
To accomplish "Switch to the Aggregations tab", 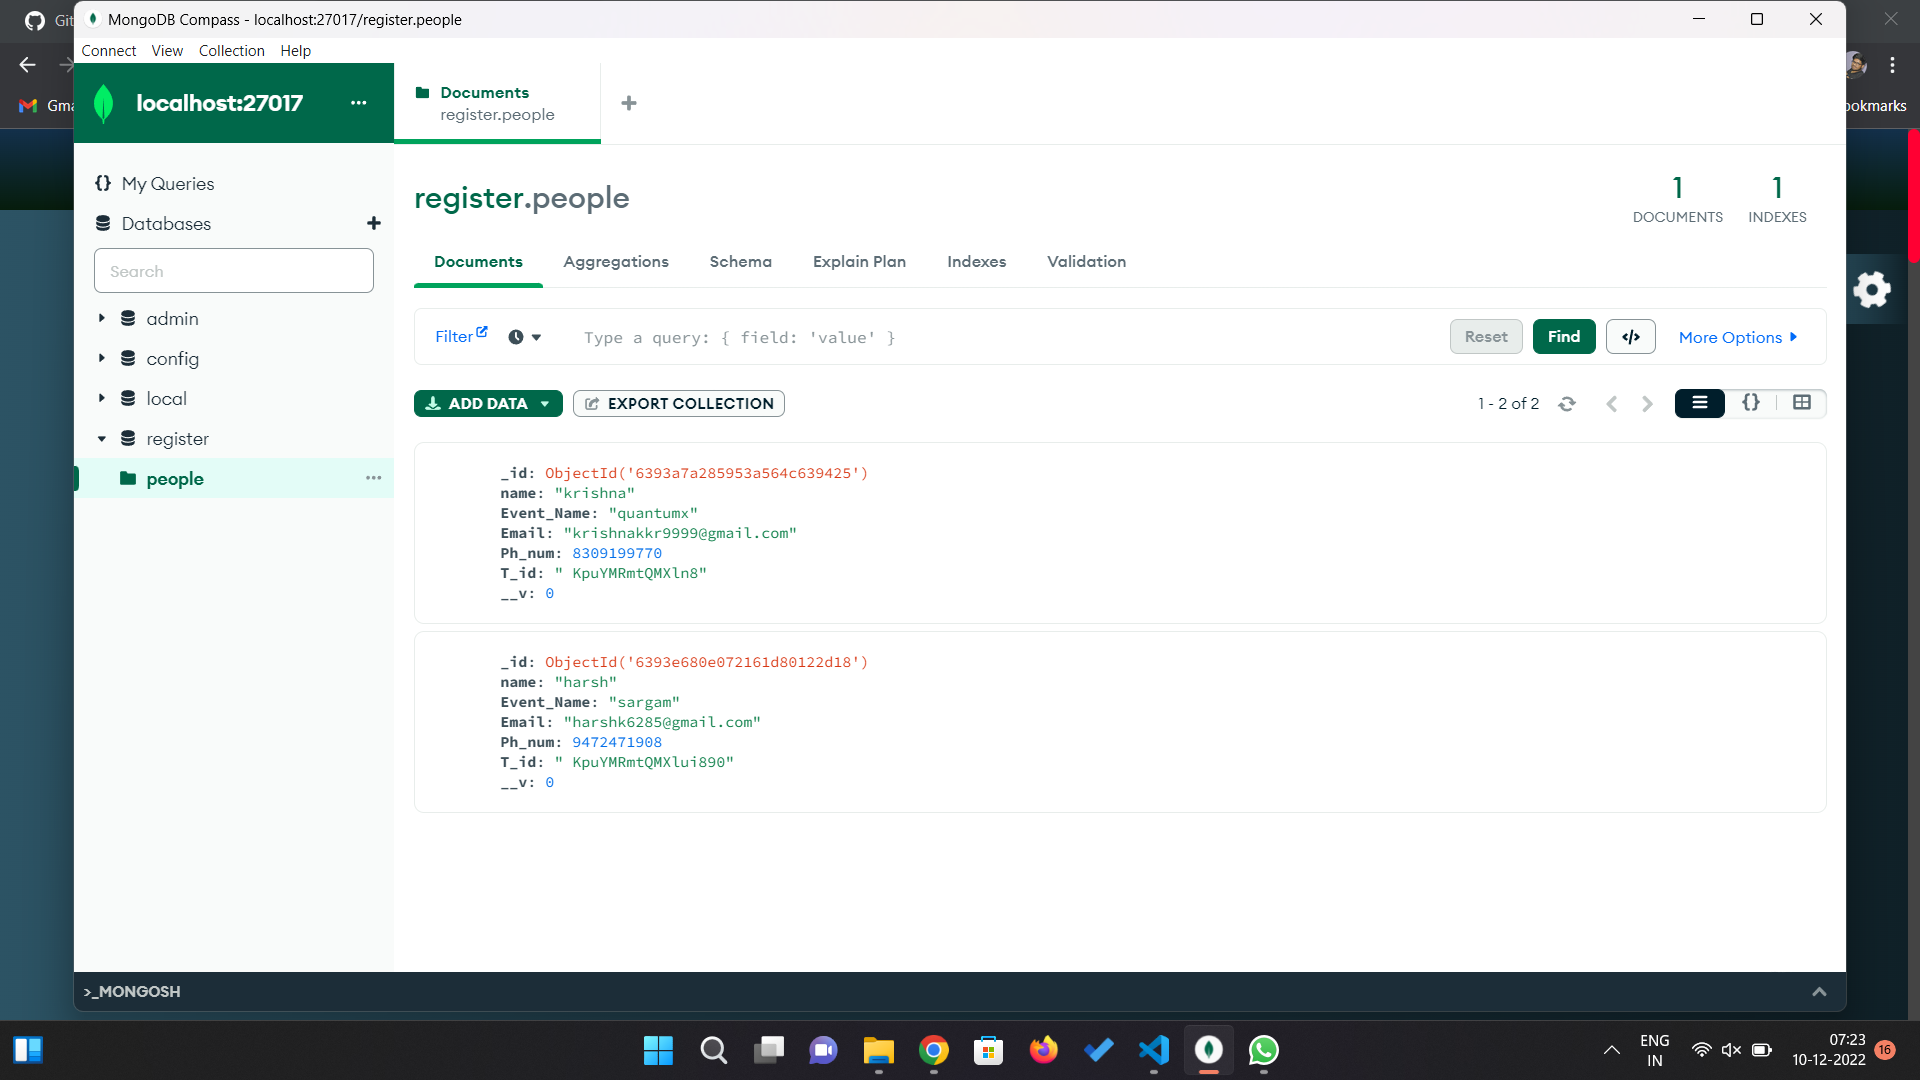I will 616,262.
